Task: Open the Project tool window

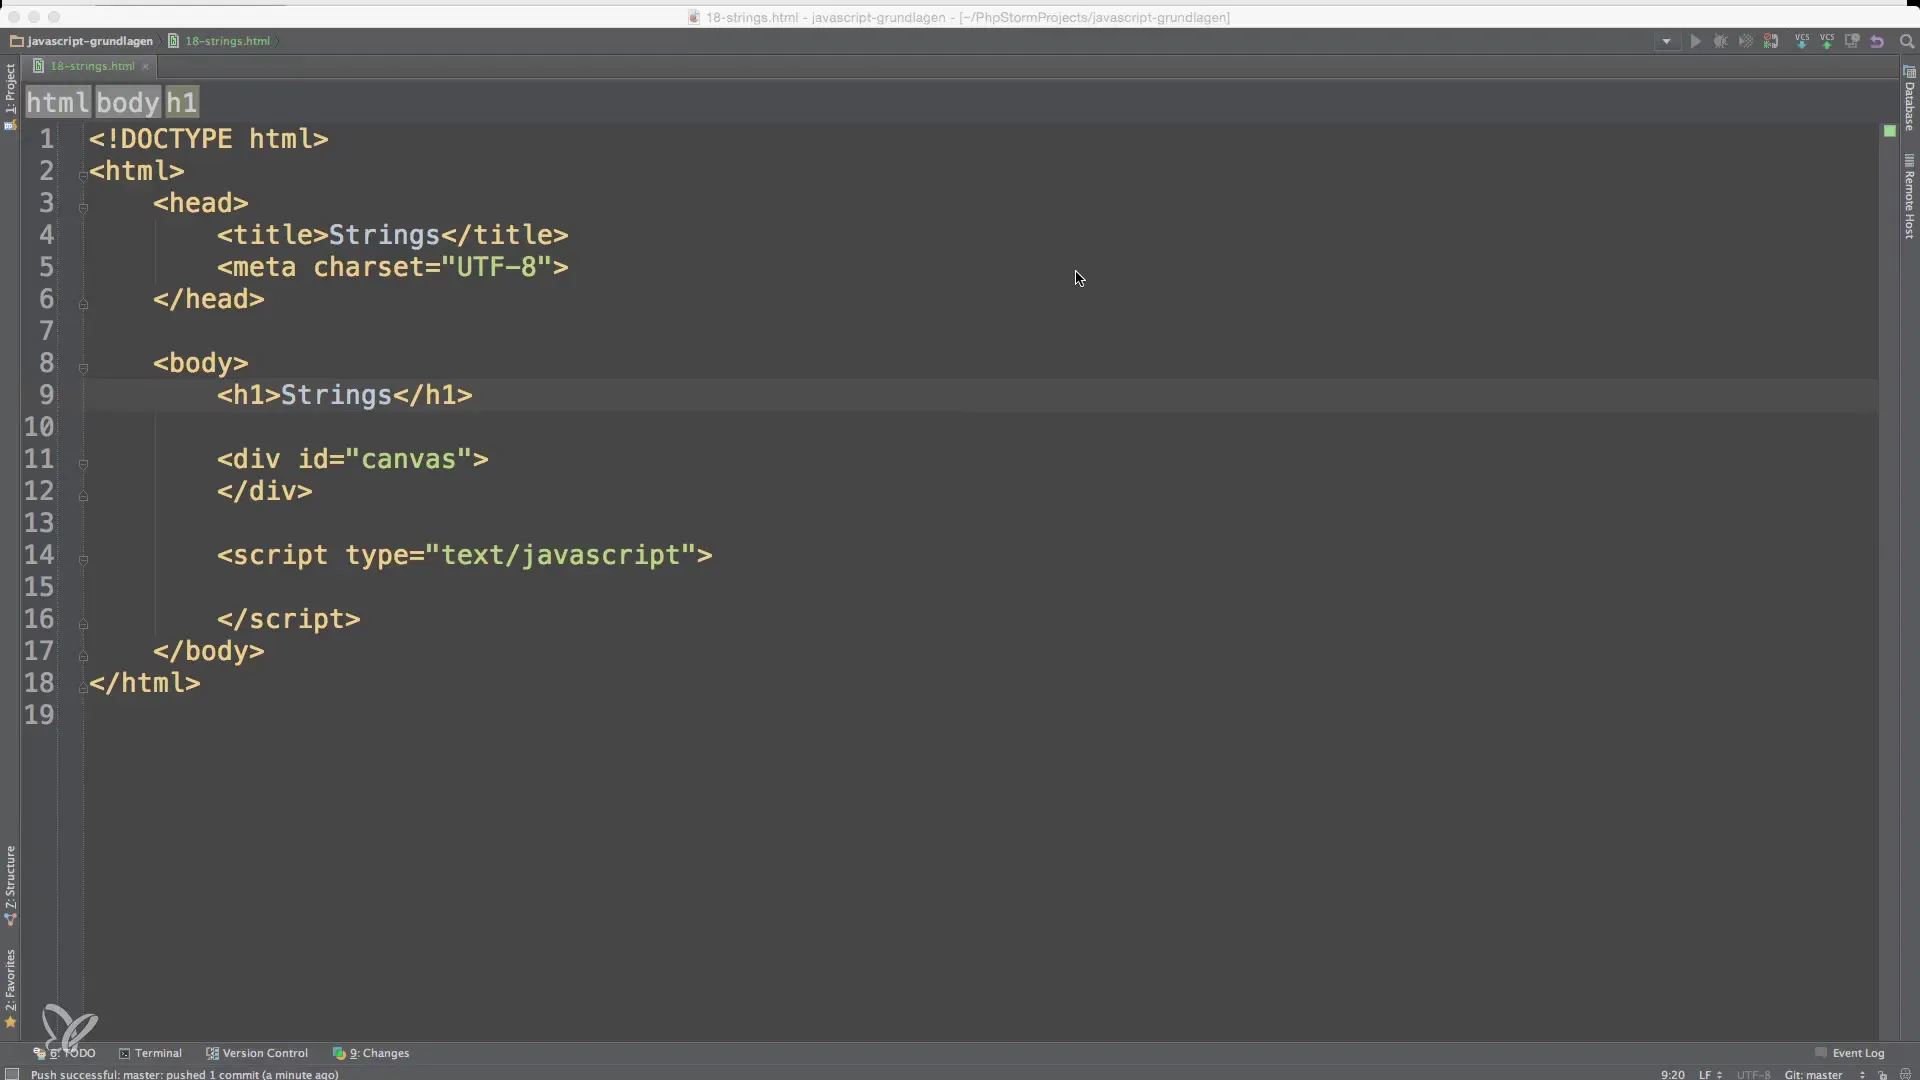Action: pos(10,96)
